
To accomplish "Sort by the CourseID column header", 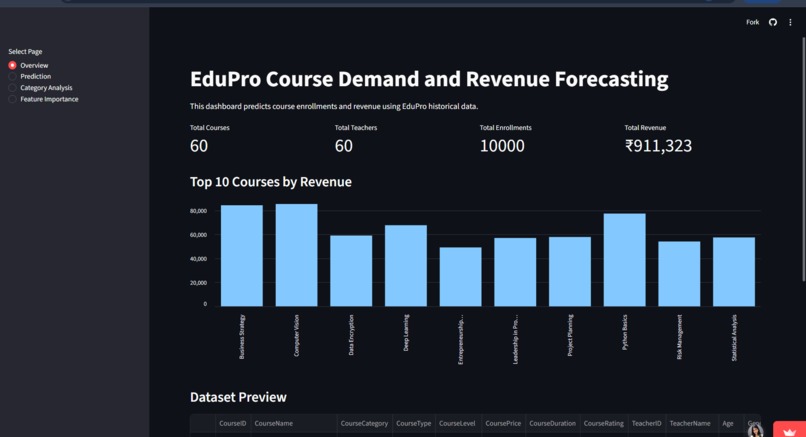I will click(233, 424).
